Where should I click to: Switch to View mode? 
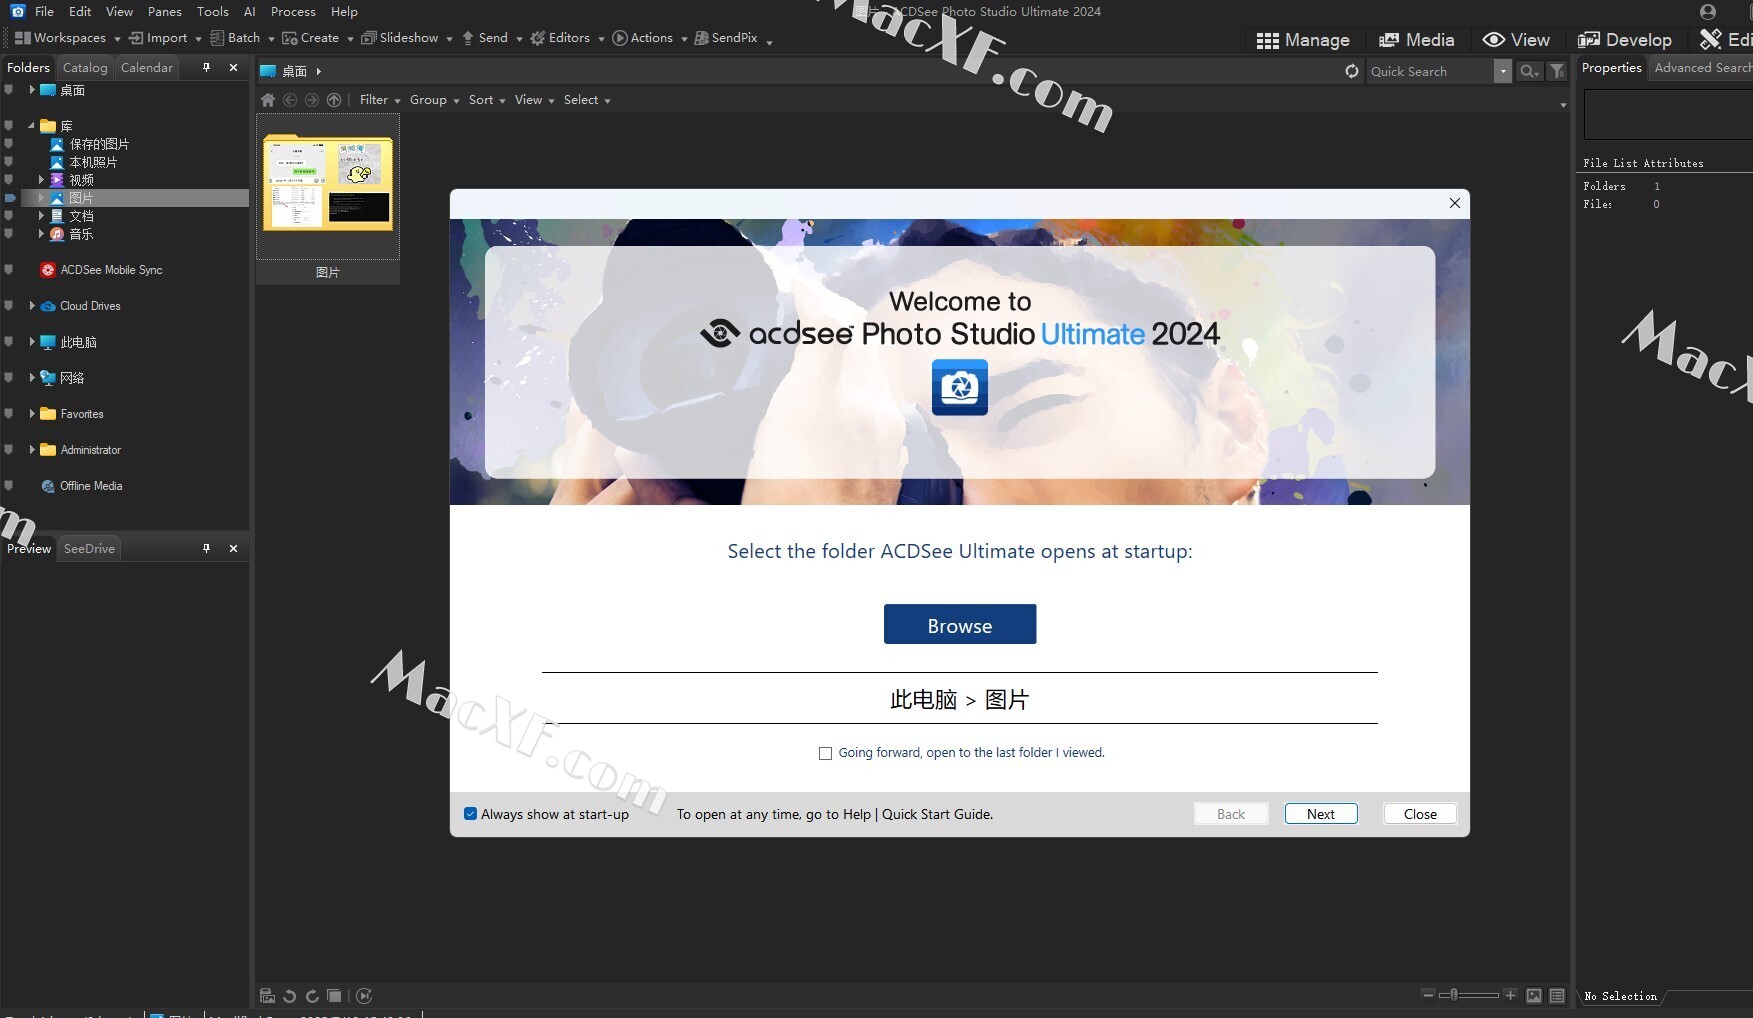1516,40
